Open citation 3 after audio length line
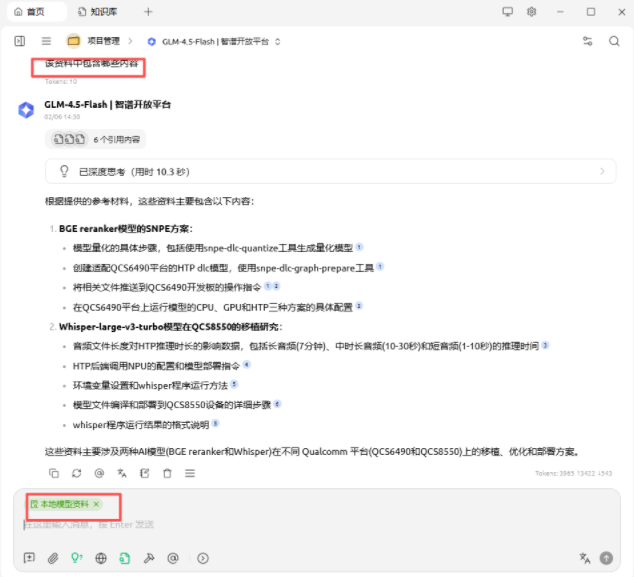This screenshot has height=577, width=634. pyautogui.click(x=545, y=345)
